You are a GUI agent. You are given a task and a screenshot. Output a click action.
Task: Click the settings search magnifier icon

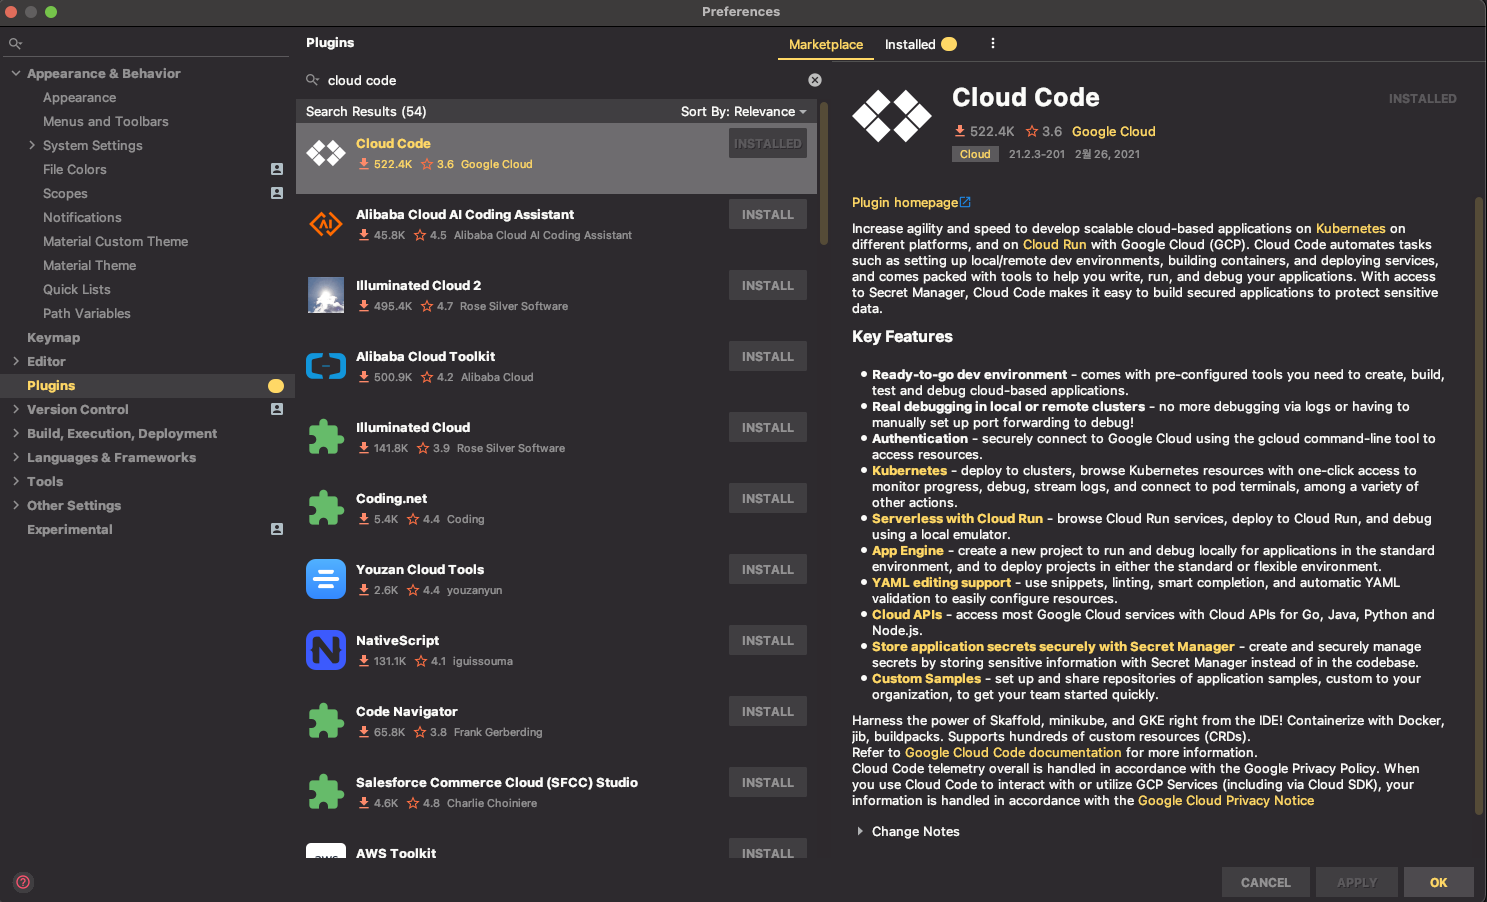[15, 44]
